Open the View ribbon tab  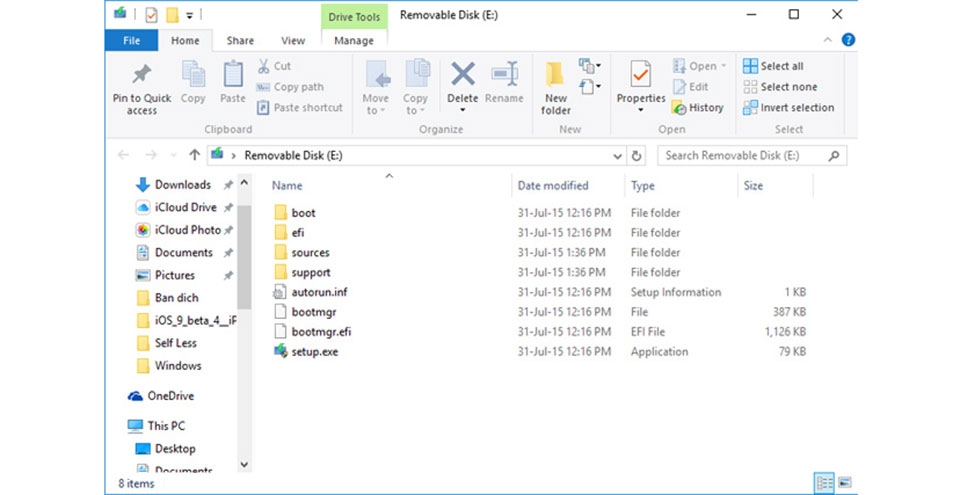pyautogui.click(x=293, y=40)
